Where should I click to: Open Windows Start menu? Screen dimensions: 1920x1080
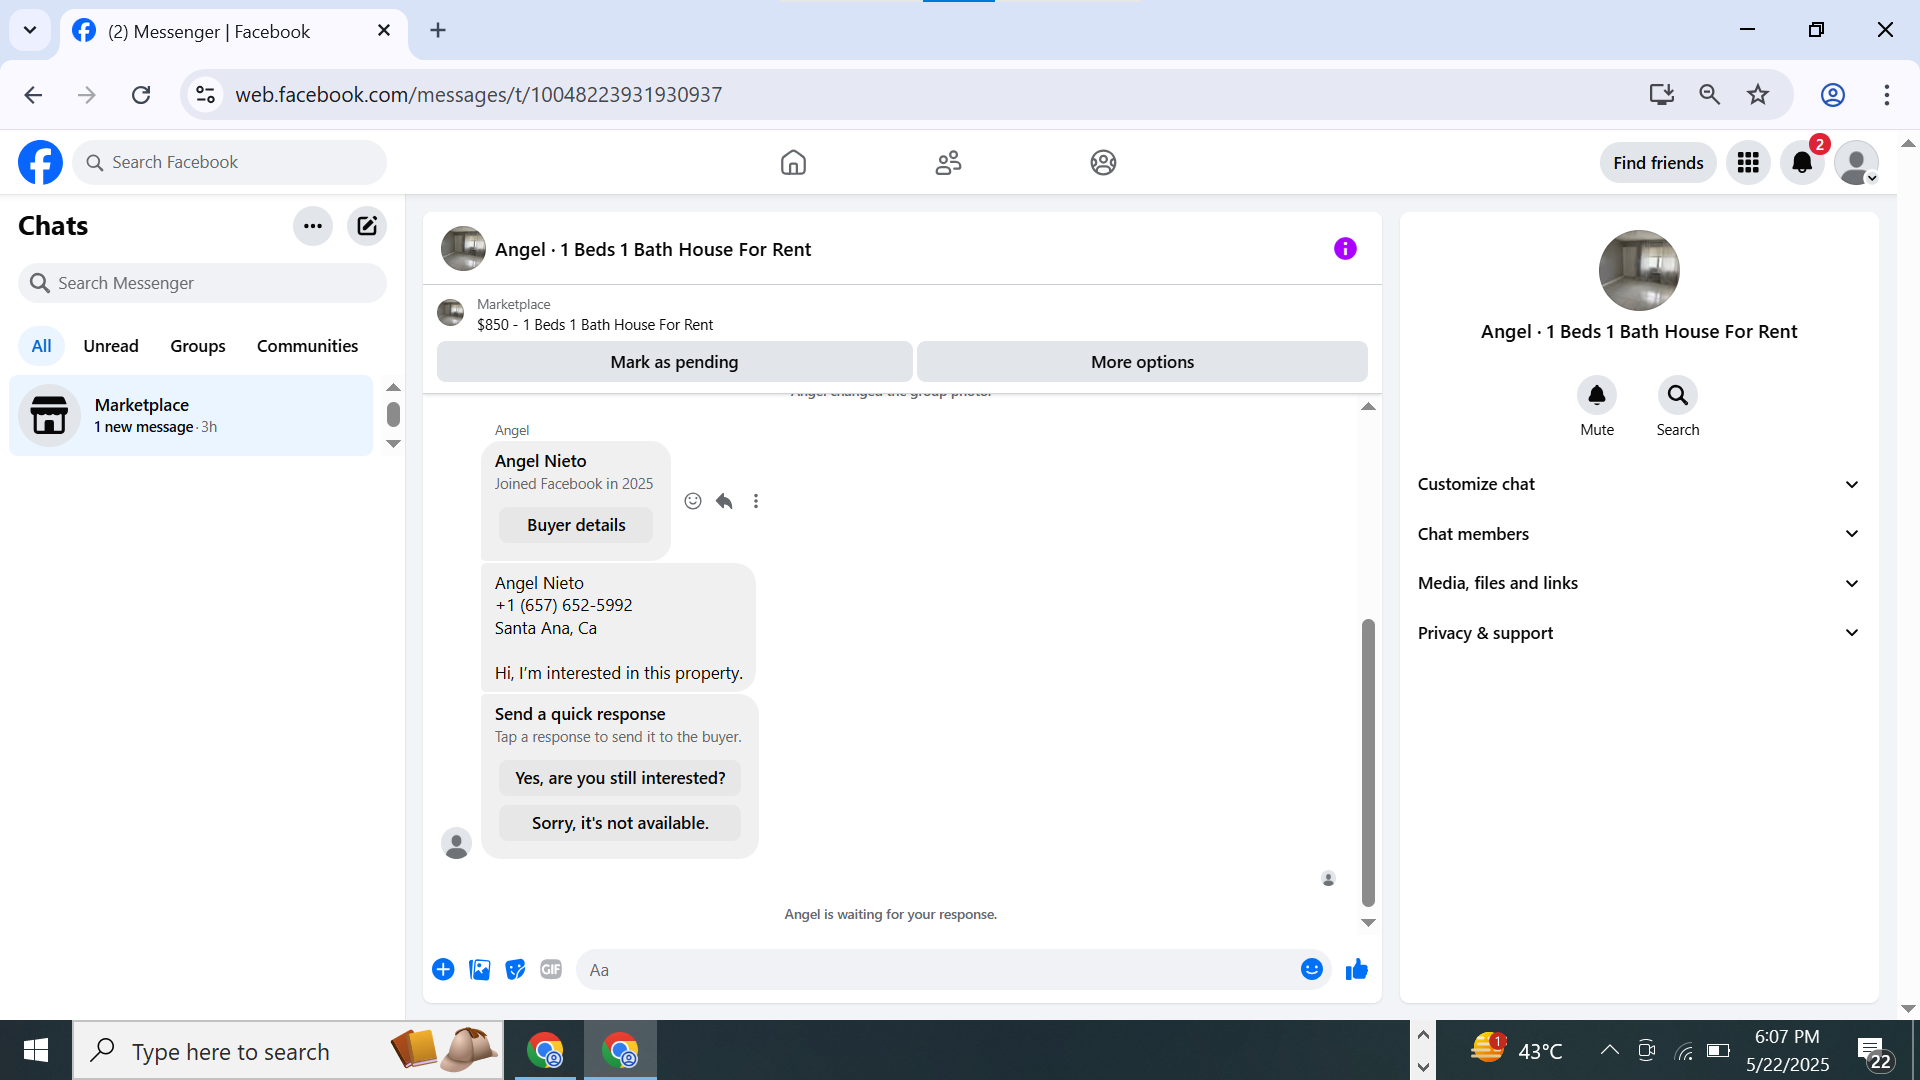[x=36, y=1050]
